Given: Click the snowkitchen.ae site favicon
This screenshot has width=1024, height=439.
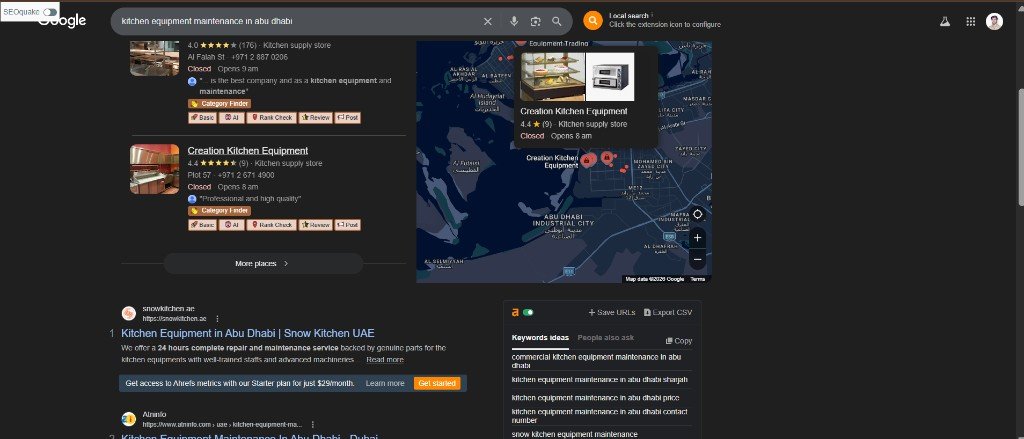Looking at the screenshot, I should pos(129,314).
